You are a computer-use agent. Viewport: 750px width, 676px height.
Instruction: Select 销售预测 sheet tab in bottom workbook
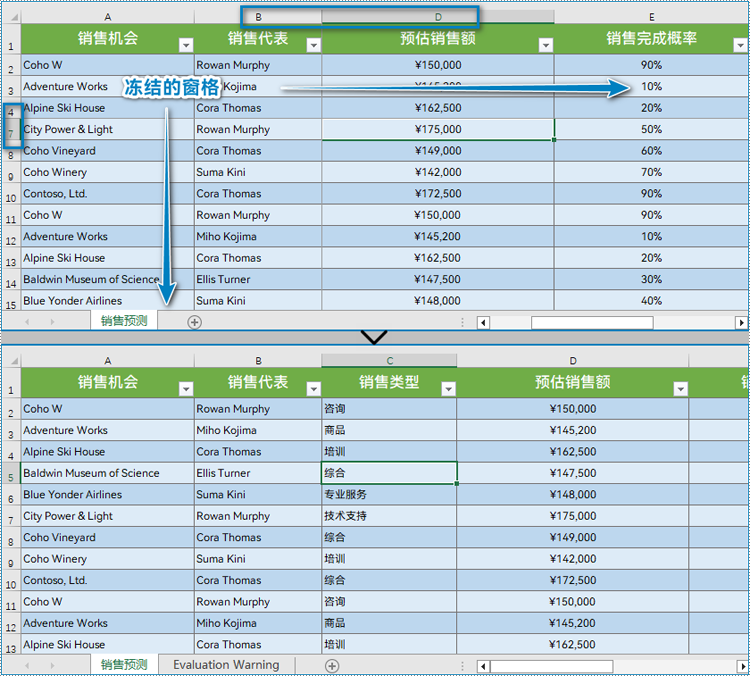click(124, 665)
